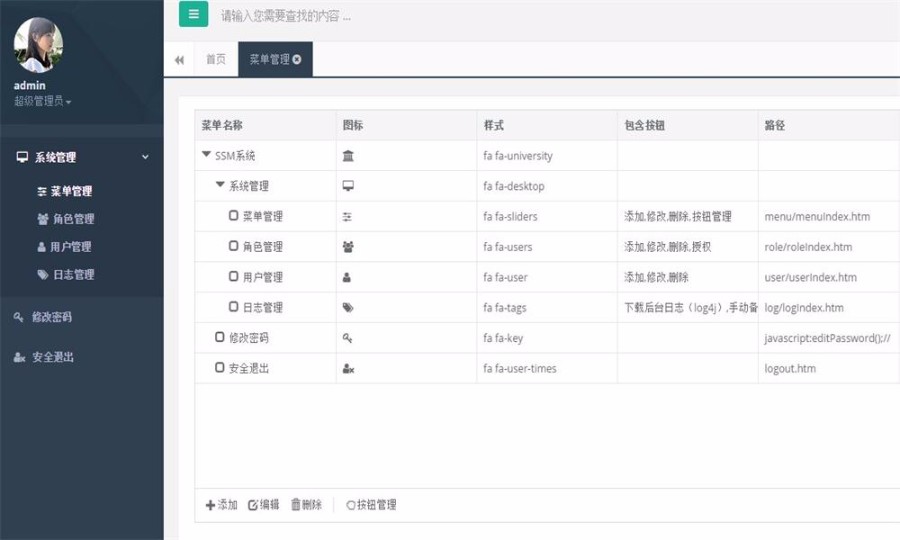Focus the search input field at top
The image size is (900, 540).
tap(286, 15)
